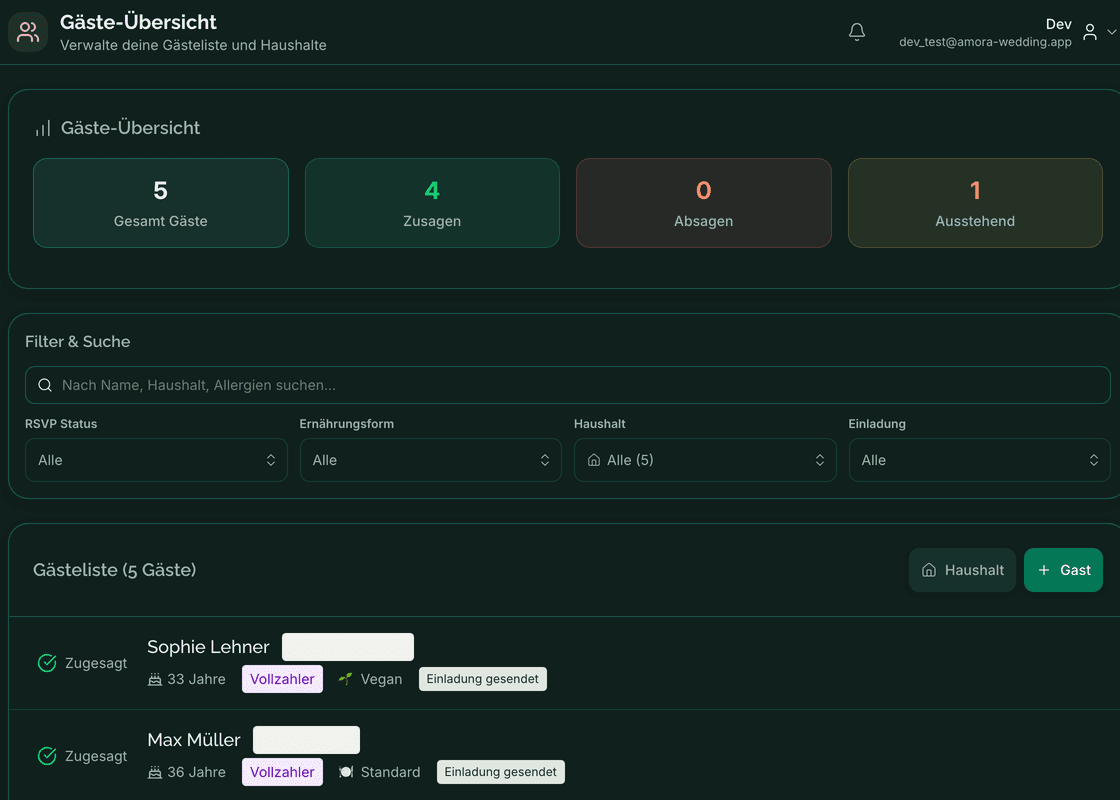
Task: Open the Haushalt filter dropdown
Action: (705, 460)
